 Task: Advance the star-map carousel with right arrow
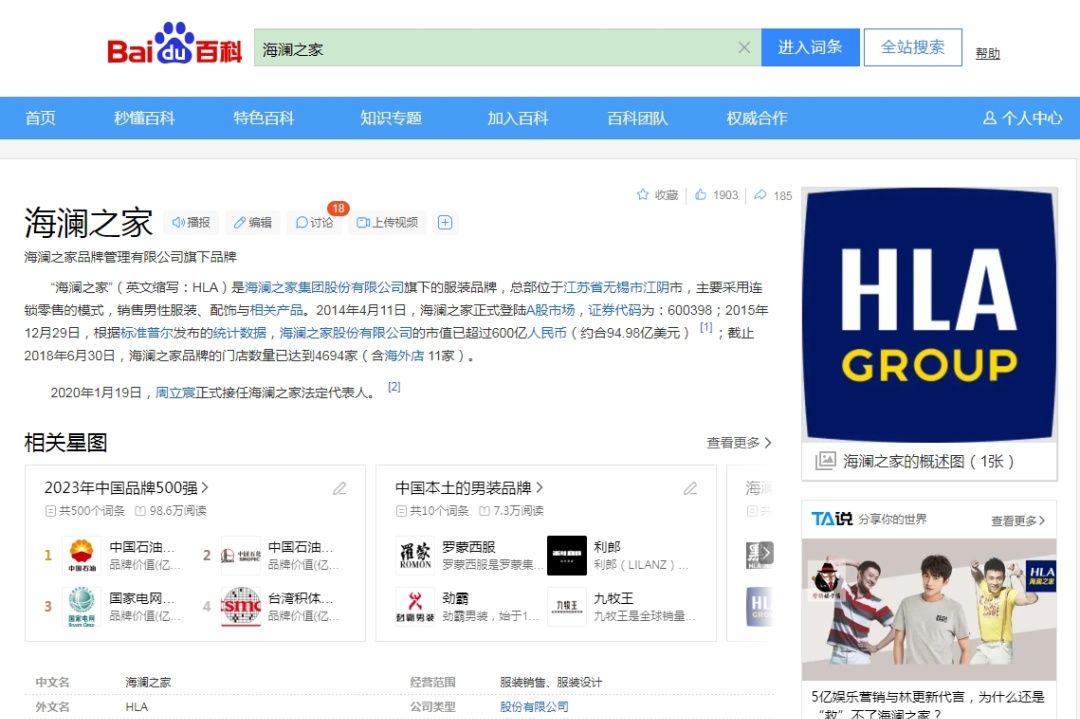[765, 553]
